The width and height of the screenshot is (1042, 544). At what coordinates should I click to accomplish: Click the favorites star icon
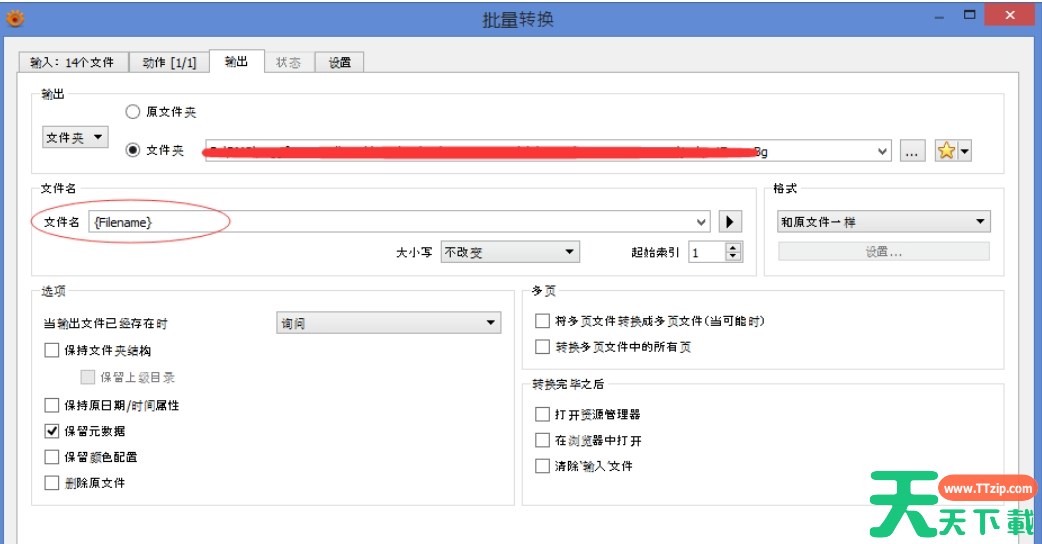tap(946, 151)
